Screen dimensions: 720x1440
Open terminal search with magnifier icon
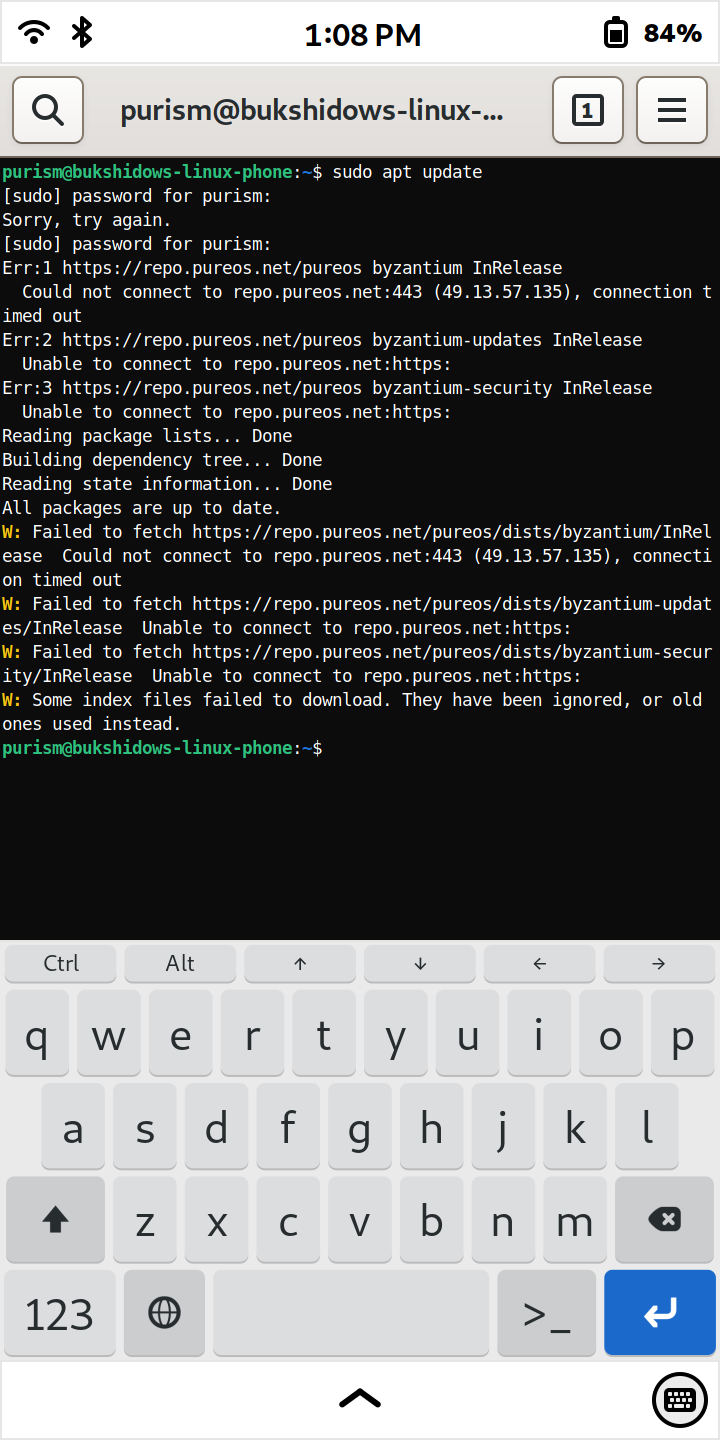pos(48,110)
